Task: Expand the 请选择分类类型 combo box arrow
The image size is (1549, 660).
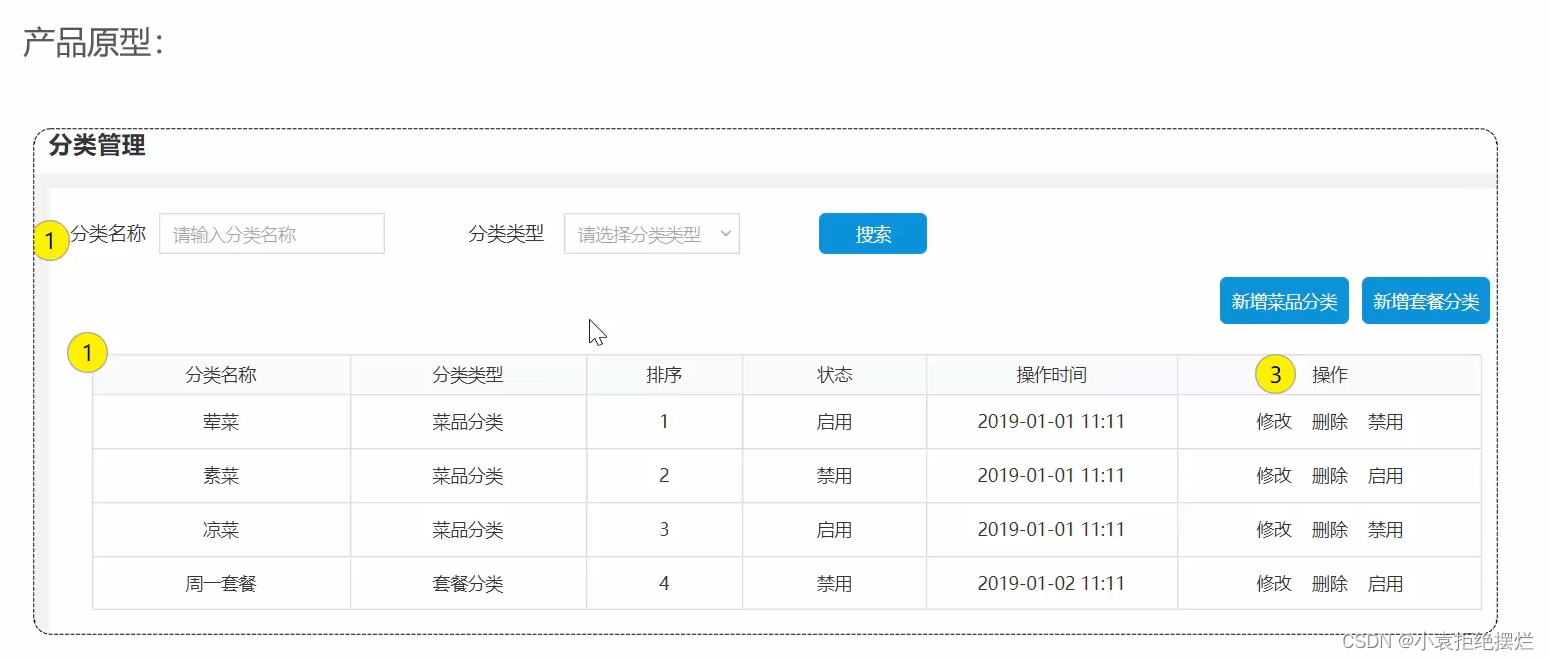Action: (x=727, y=233)
